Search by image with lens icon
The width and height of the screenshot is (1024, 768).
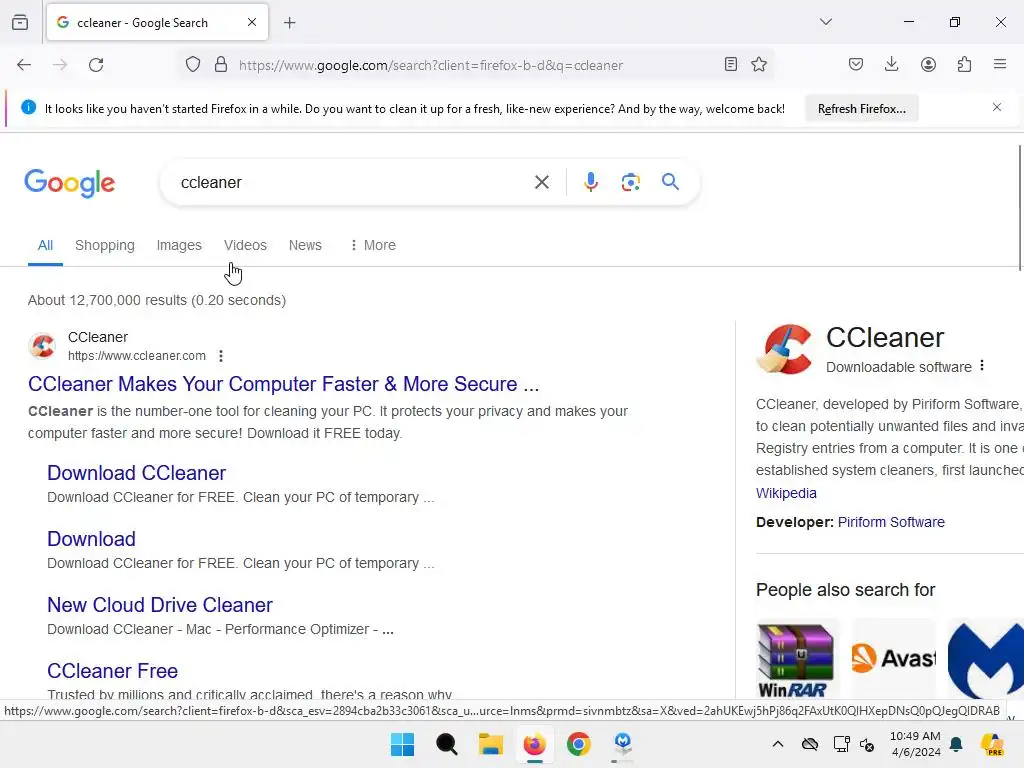[630, 182]
